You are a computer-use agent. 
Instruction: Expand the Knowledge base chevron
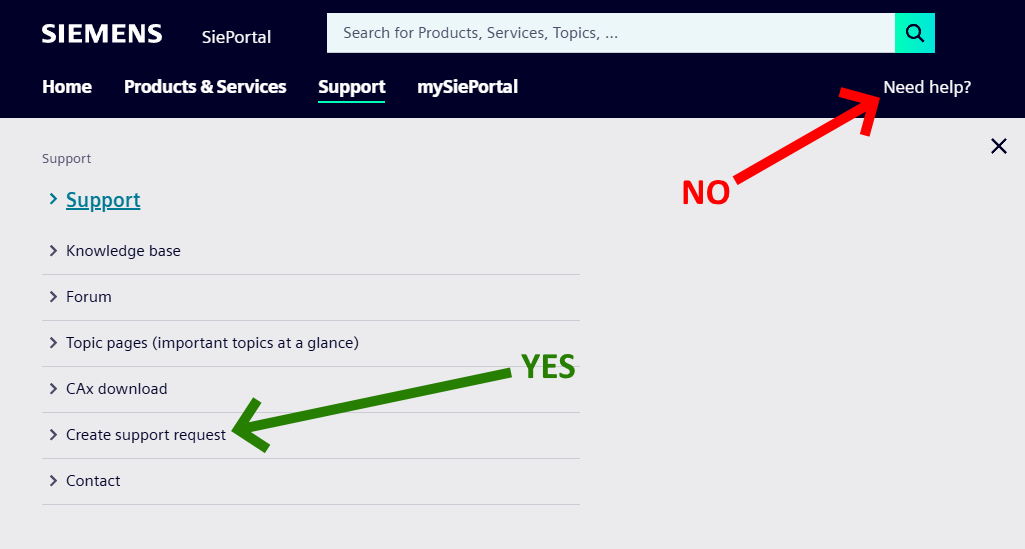point(53,251)
